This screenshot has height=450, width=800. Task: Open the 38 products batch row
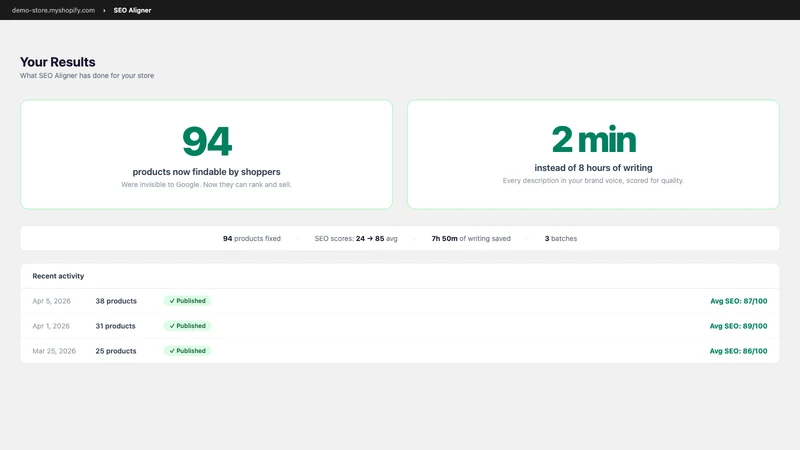(400, 301)
